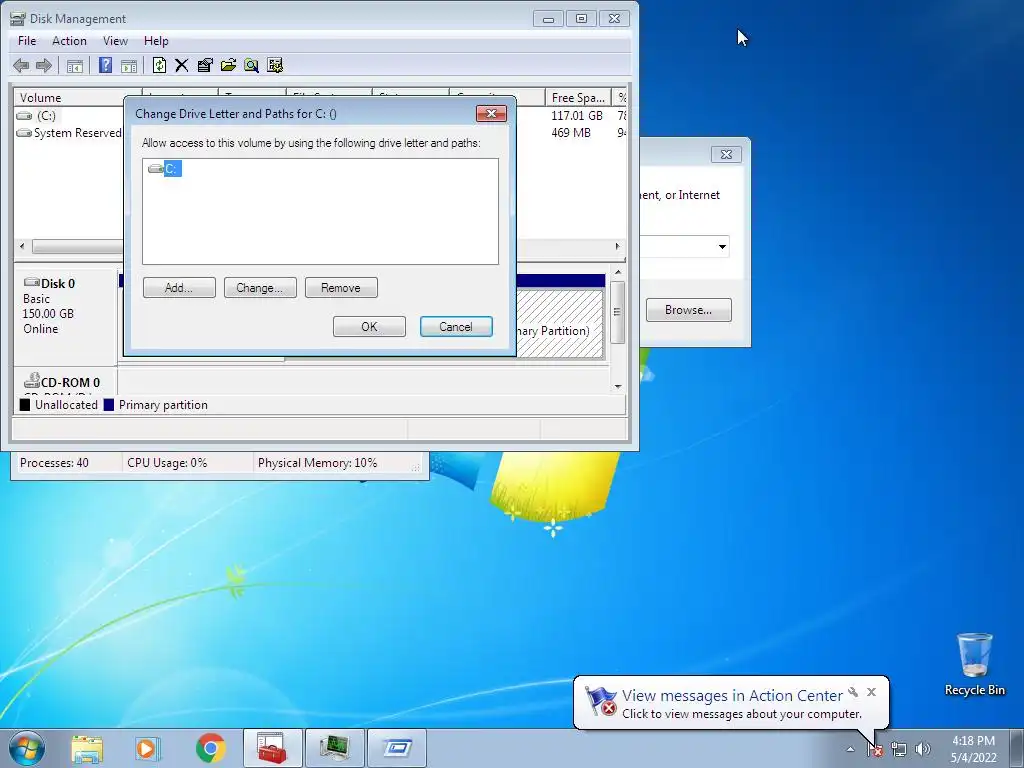The image size is (1024, 768).
Task: Open the View menu
Action: [115, 40]
